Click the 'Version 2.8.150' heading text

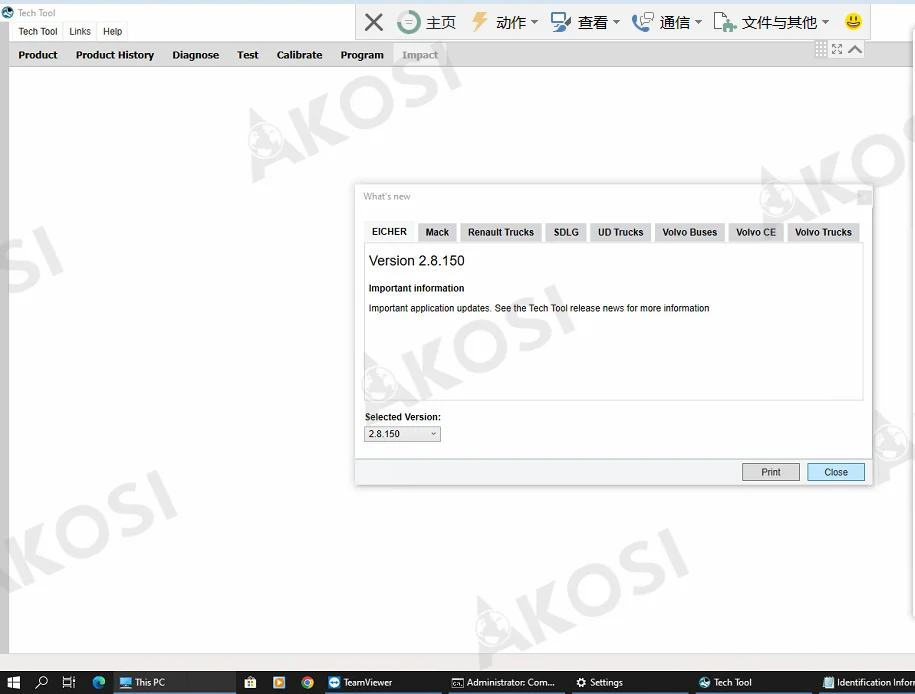point(417,261)
